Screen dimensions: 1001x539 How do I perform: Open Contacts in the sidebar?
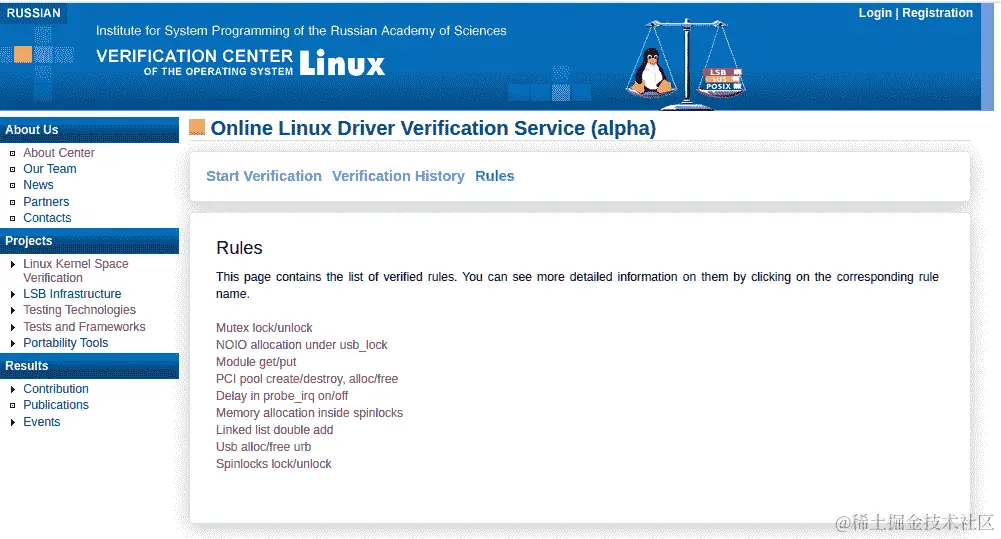[47, 218]
